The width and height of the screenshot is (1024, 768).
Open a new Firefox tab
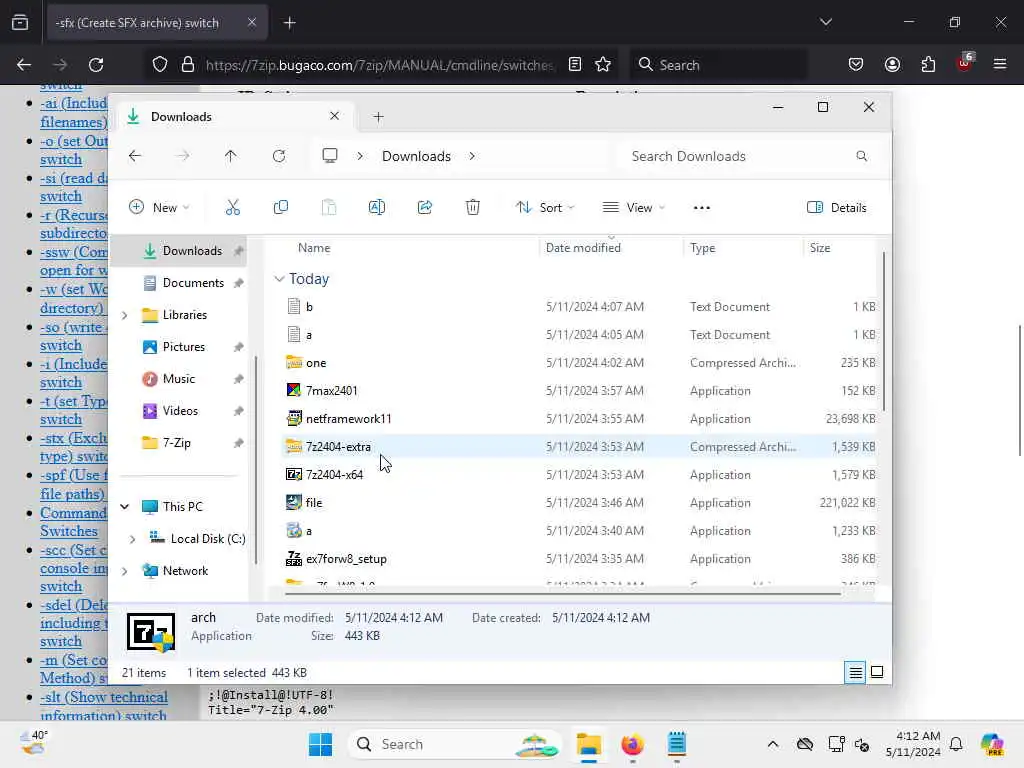289,23
